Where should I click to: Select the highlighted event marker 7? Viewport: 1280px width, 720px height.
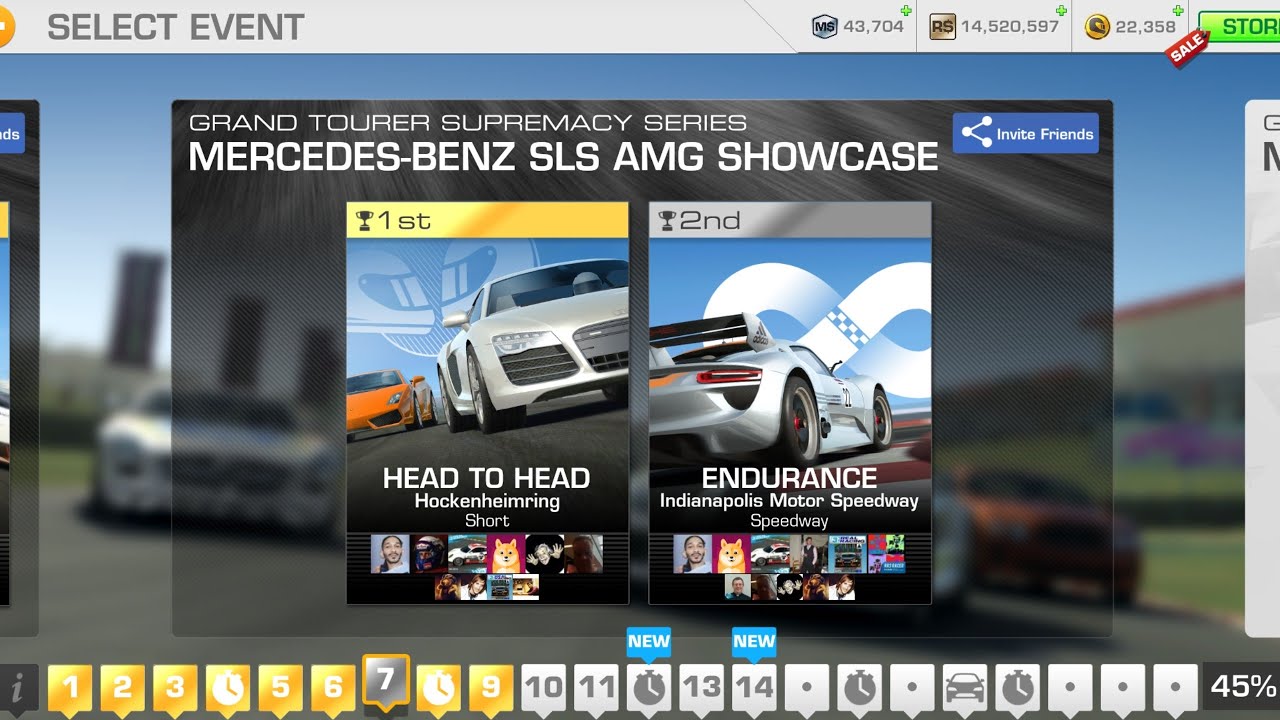click(x=386, y=683)
